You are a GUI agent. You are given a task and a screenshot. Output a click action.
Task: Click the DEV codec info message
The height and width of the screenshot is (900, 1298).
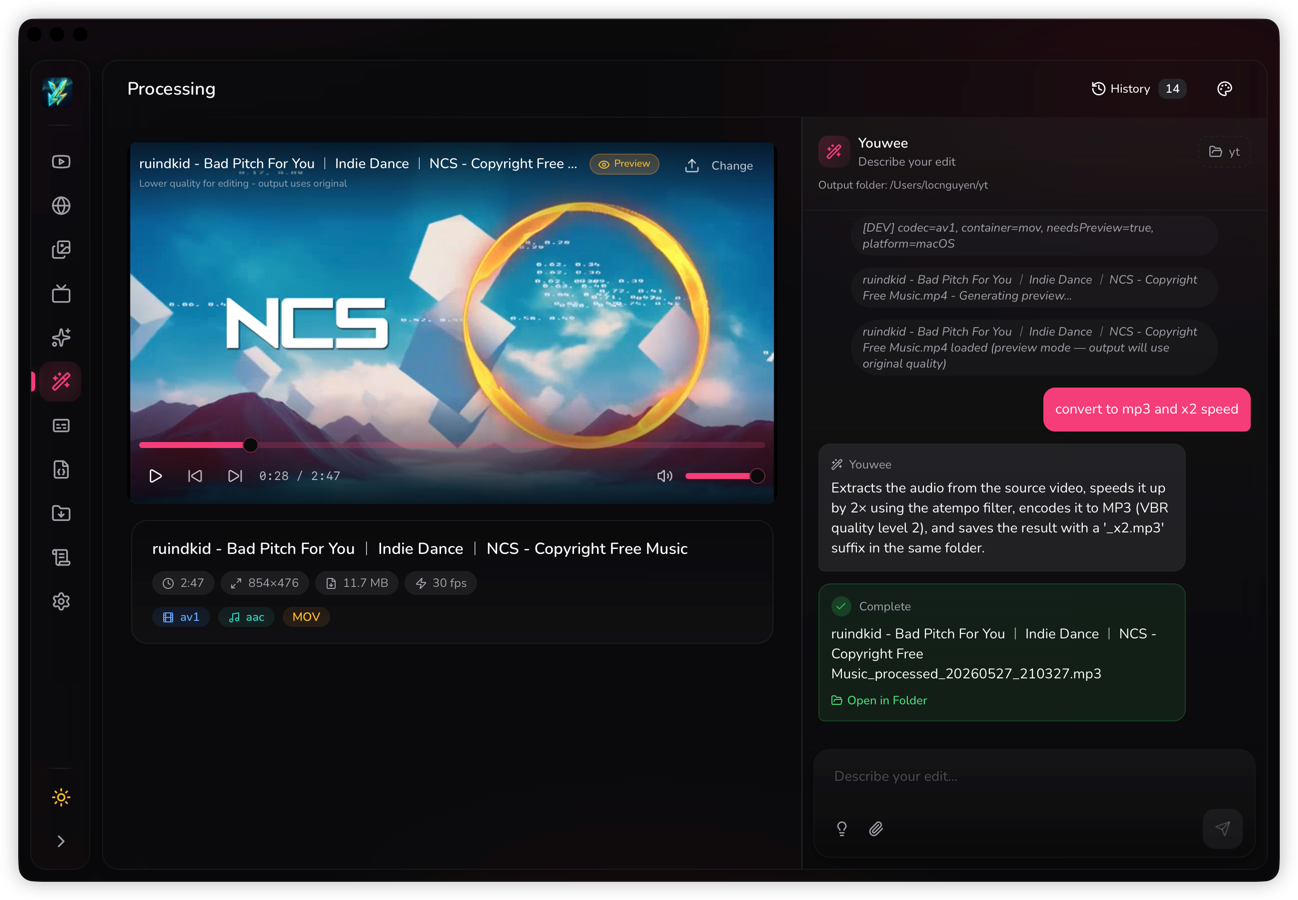1035,236
